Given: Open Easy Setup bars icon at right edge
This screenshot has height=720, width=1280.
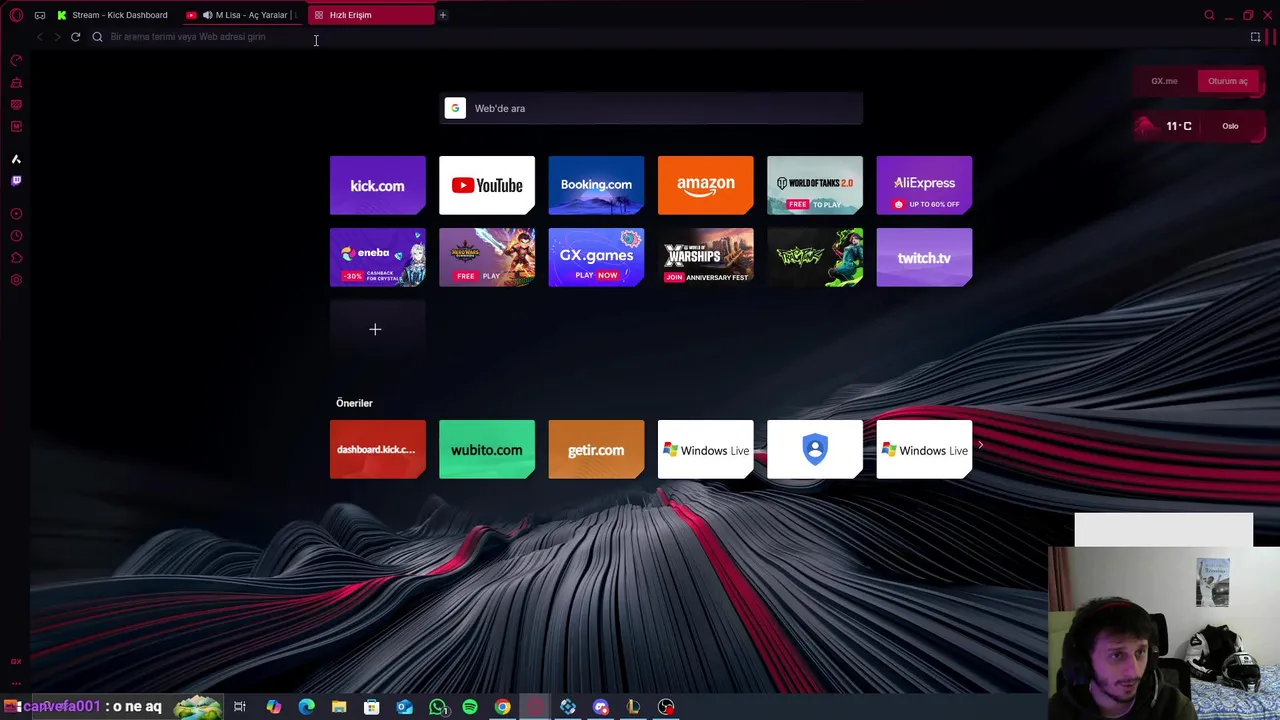Looking at the screenshot, I should tap(1272, 37).
